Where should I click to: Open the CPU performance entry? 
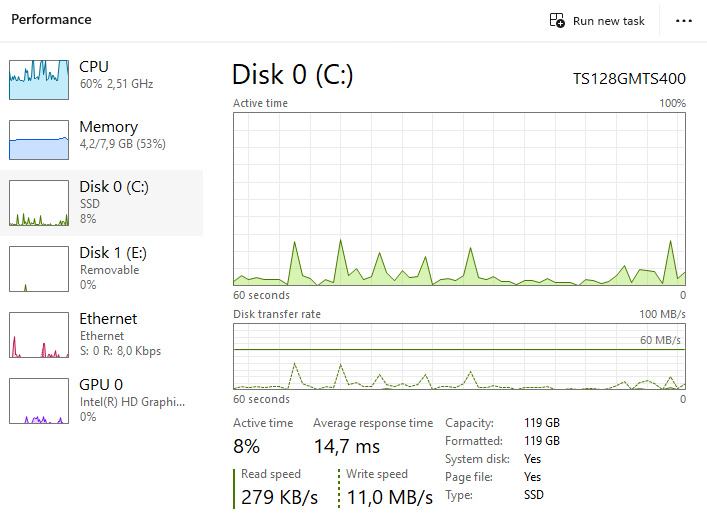pos(115,75)
